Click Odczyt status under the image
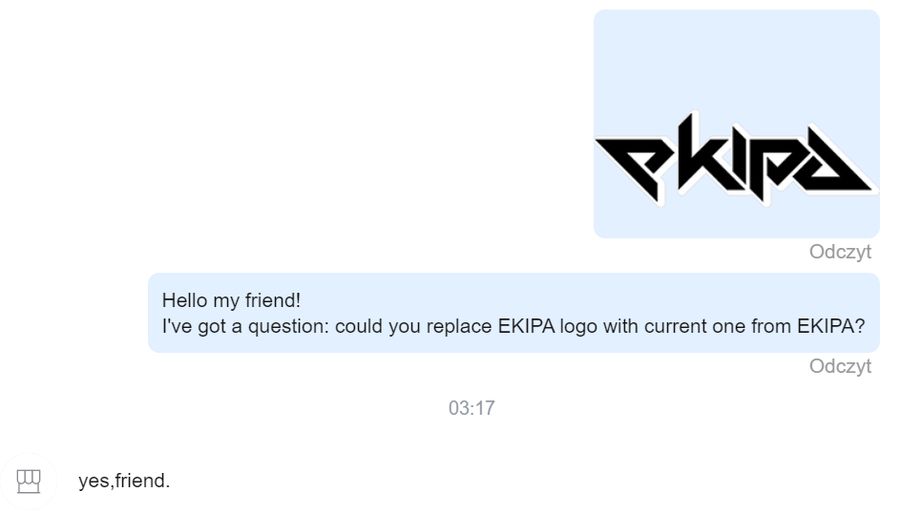The height and width of the screenshot is (513, 900). click(840, 251)
